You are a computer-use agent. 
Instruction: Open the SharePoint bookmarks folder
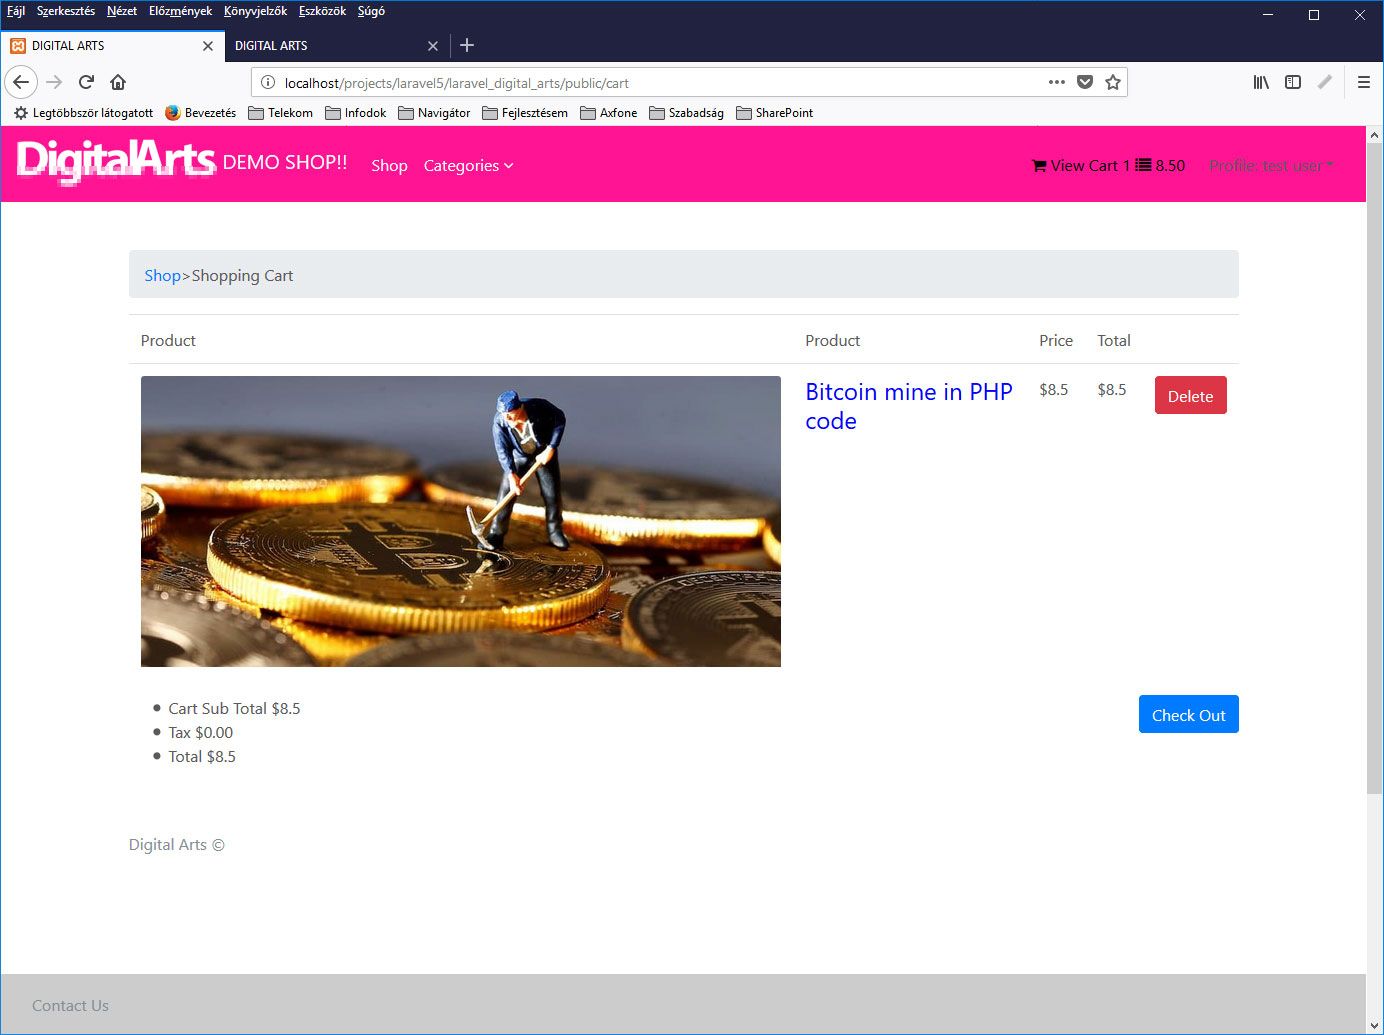tap(775, 113)
